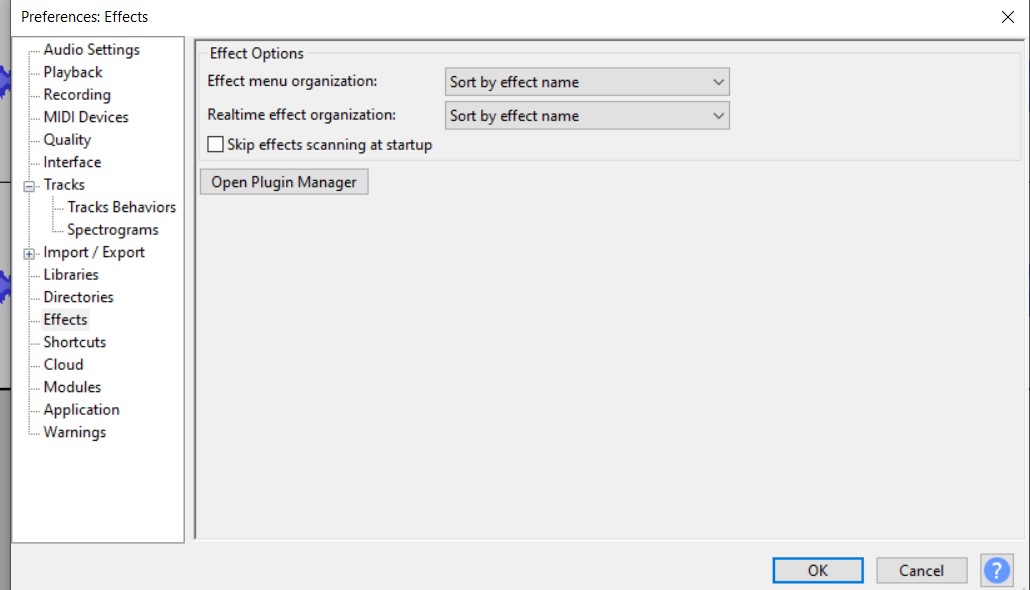Select Modules in the preferences tree
This screenshot has width=1030, height=590.
coord(72,387)
